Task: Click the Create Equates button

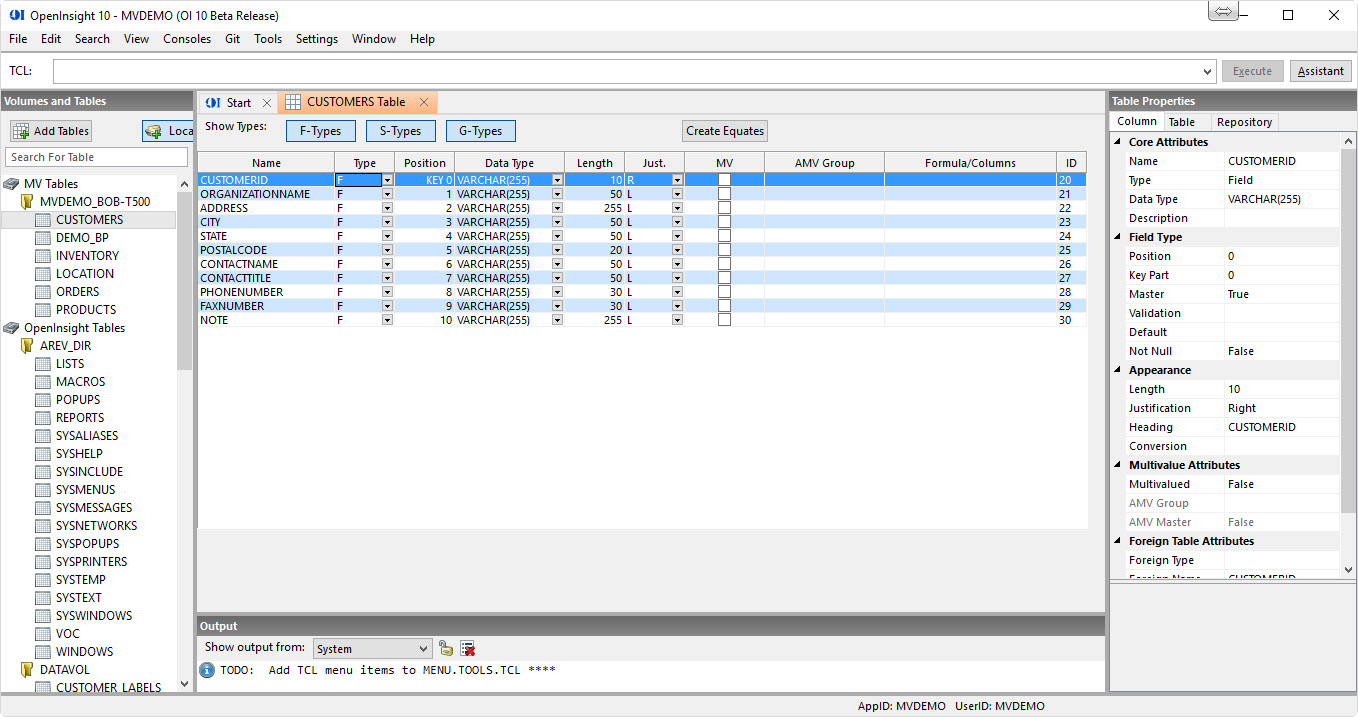Action: 725,131
